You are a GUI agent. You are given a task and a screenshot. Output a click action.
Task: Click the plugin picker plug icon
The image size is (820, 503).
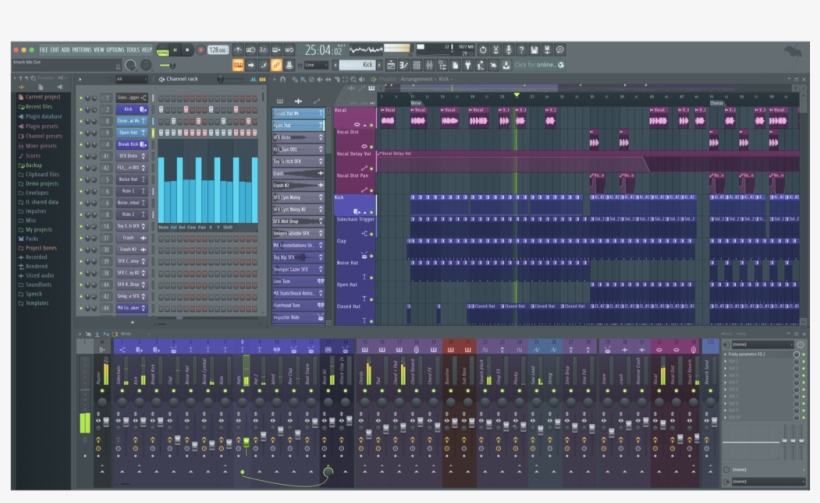pyautogui.click(x=468, y=65)
